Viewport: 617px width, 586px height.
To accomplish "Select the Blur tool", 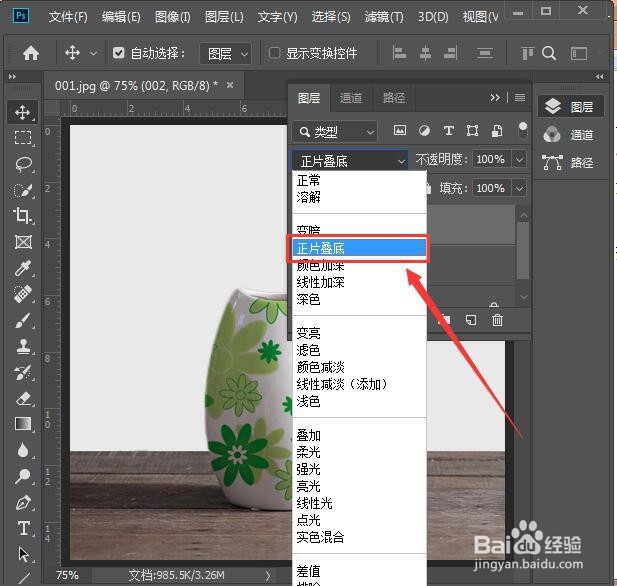I will pos(23,450).
